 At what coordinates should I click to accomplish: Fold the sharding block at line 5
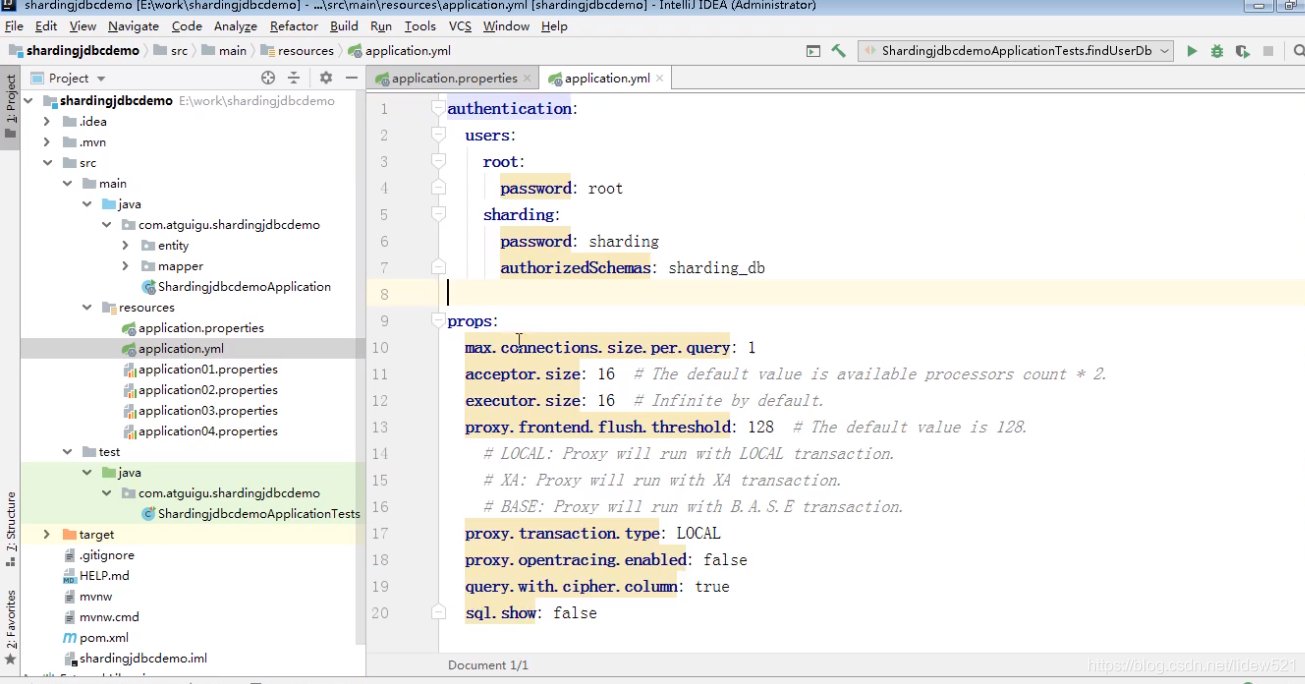[x=438, y=214]
